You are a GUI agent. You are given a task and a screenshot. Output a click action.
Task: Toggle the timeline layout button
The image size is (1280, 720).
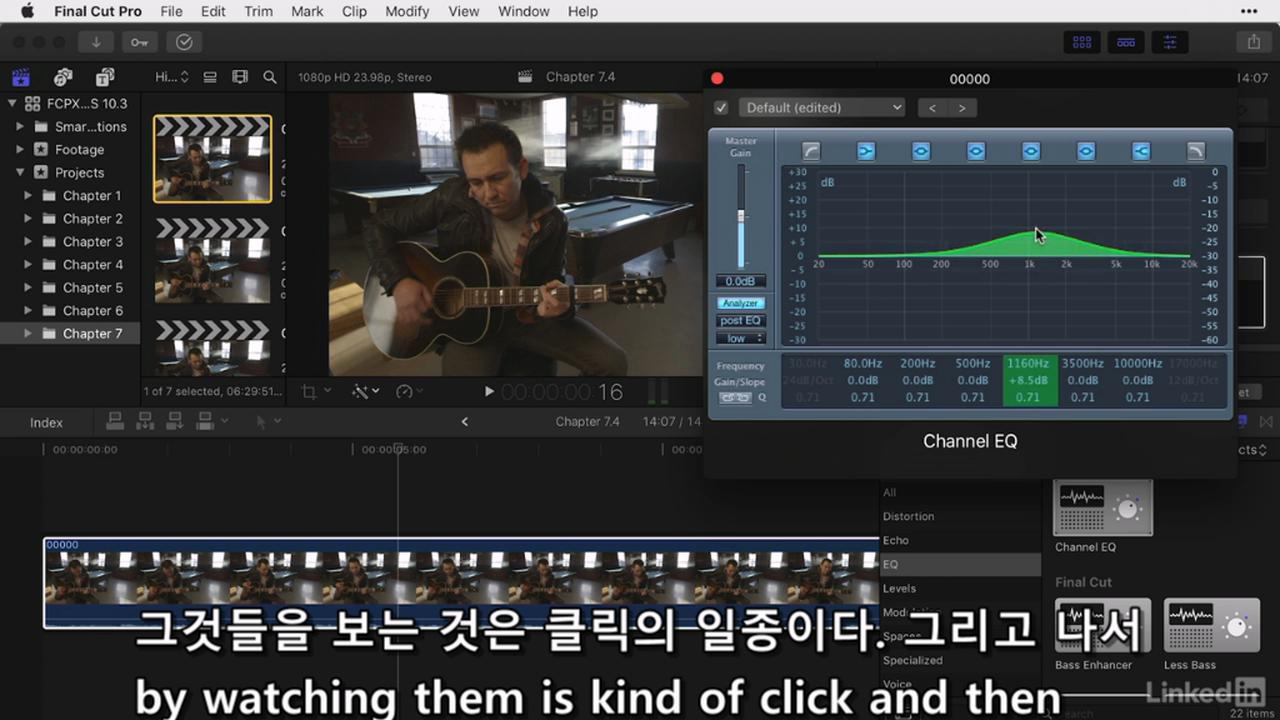(x=1126, y=42)
